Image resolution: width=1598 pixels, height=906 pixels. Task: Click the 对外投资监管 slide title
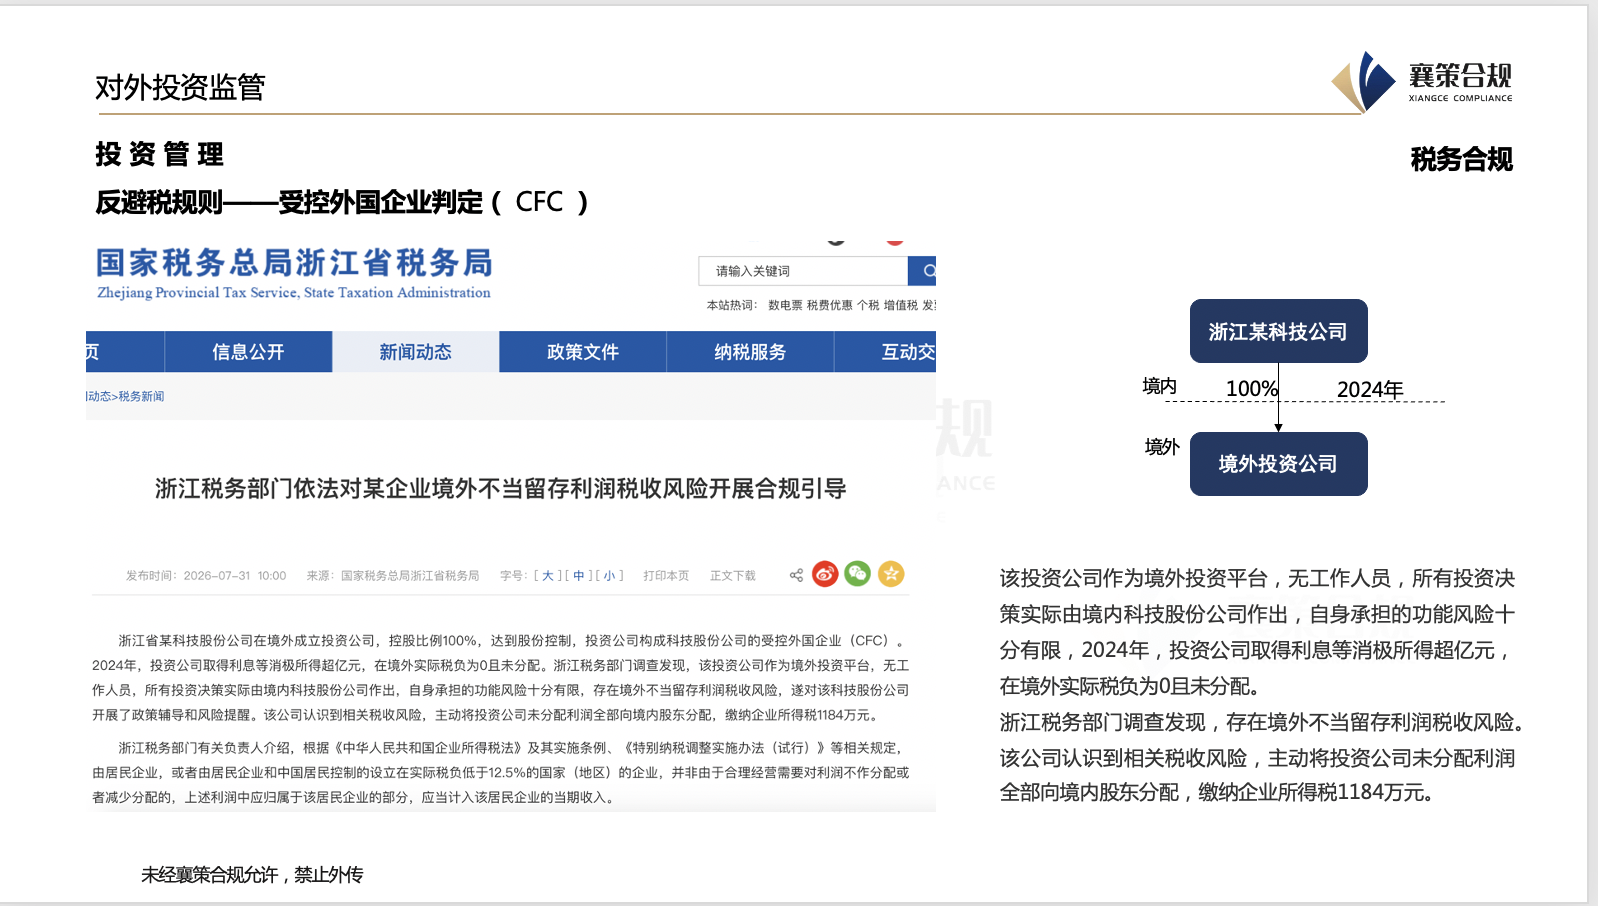pos(180,88)
